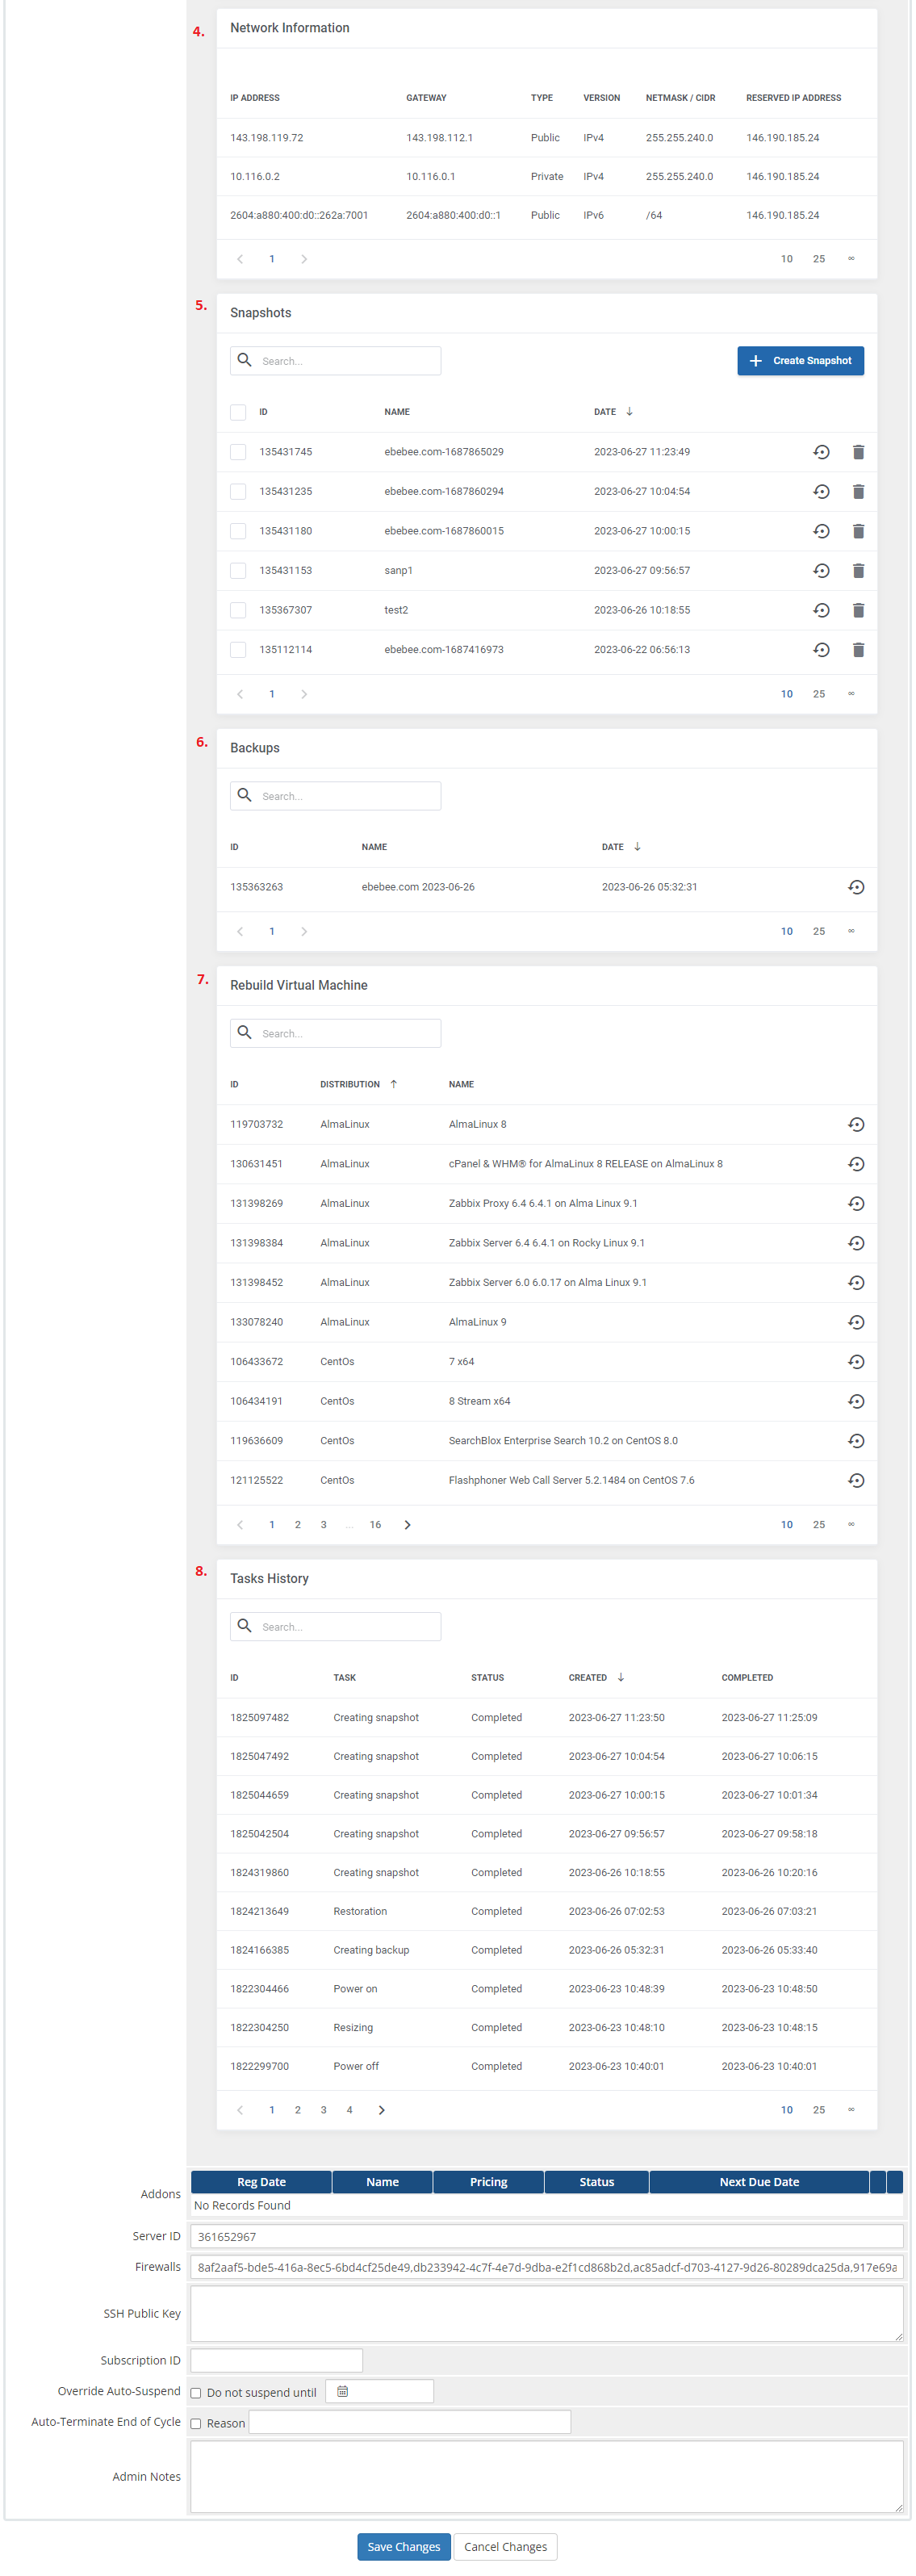Check snapshot 135431153 row
The width and height of the screenshot is (916, 2576).
[238, 570]
